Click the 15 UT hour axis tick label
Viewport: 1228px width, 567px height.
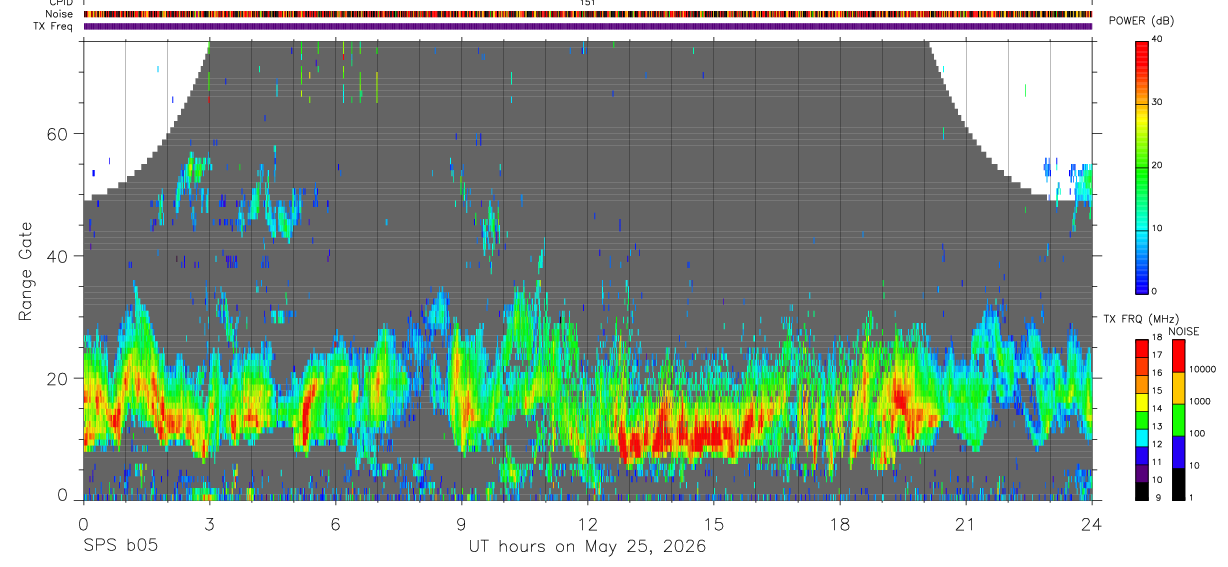[x=714, y=524]
